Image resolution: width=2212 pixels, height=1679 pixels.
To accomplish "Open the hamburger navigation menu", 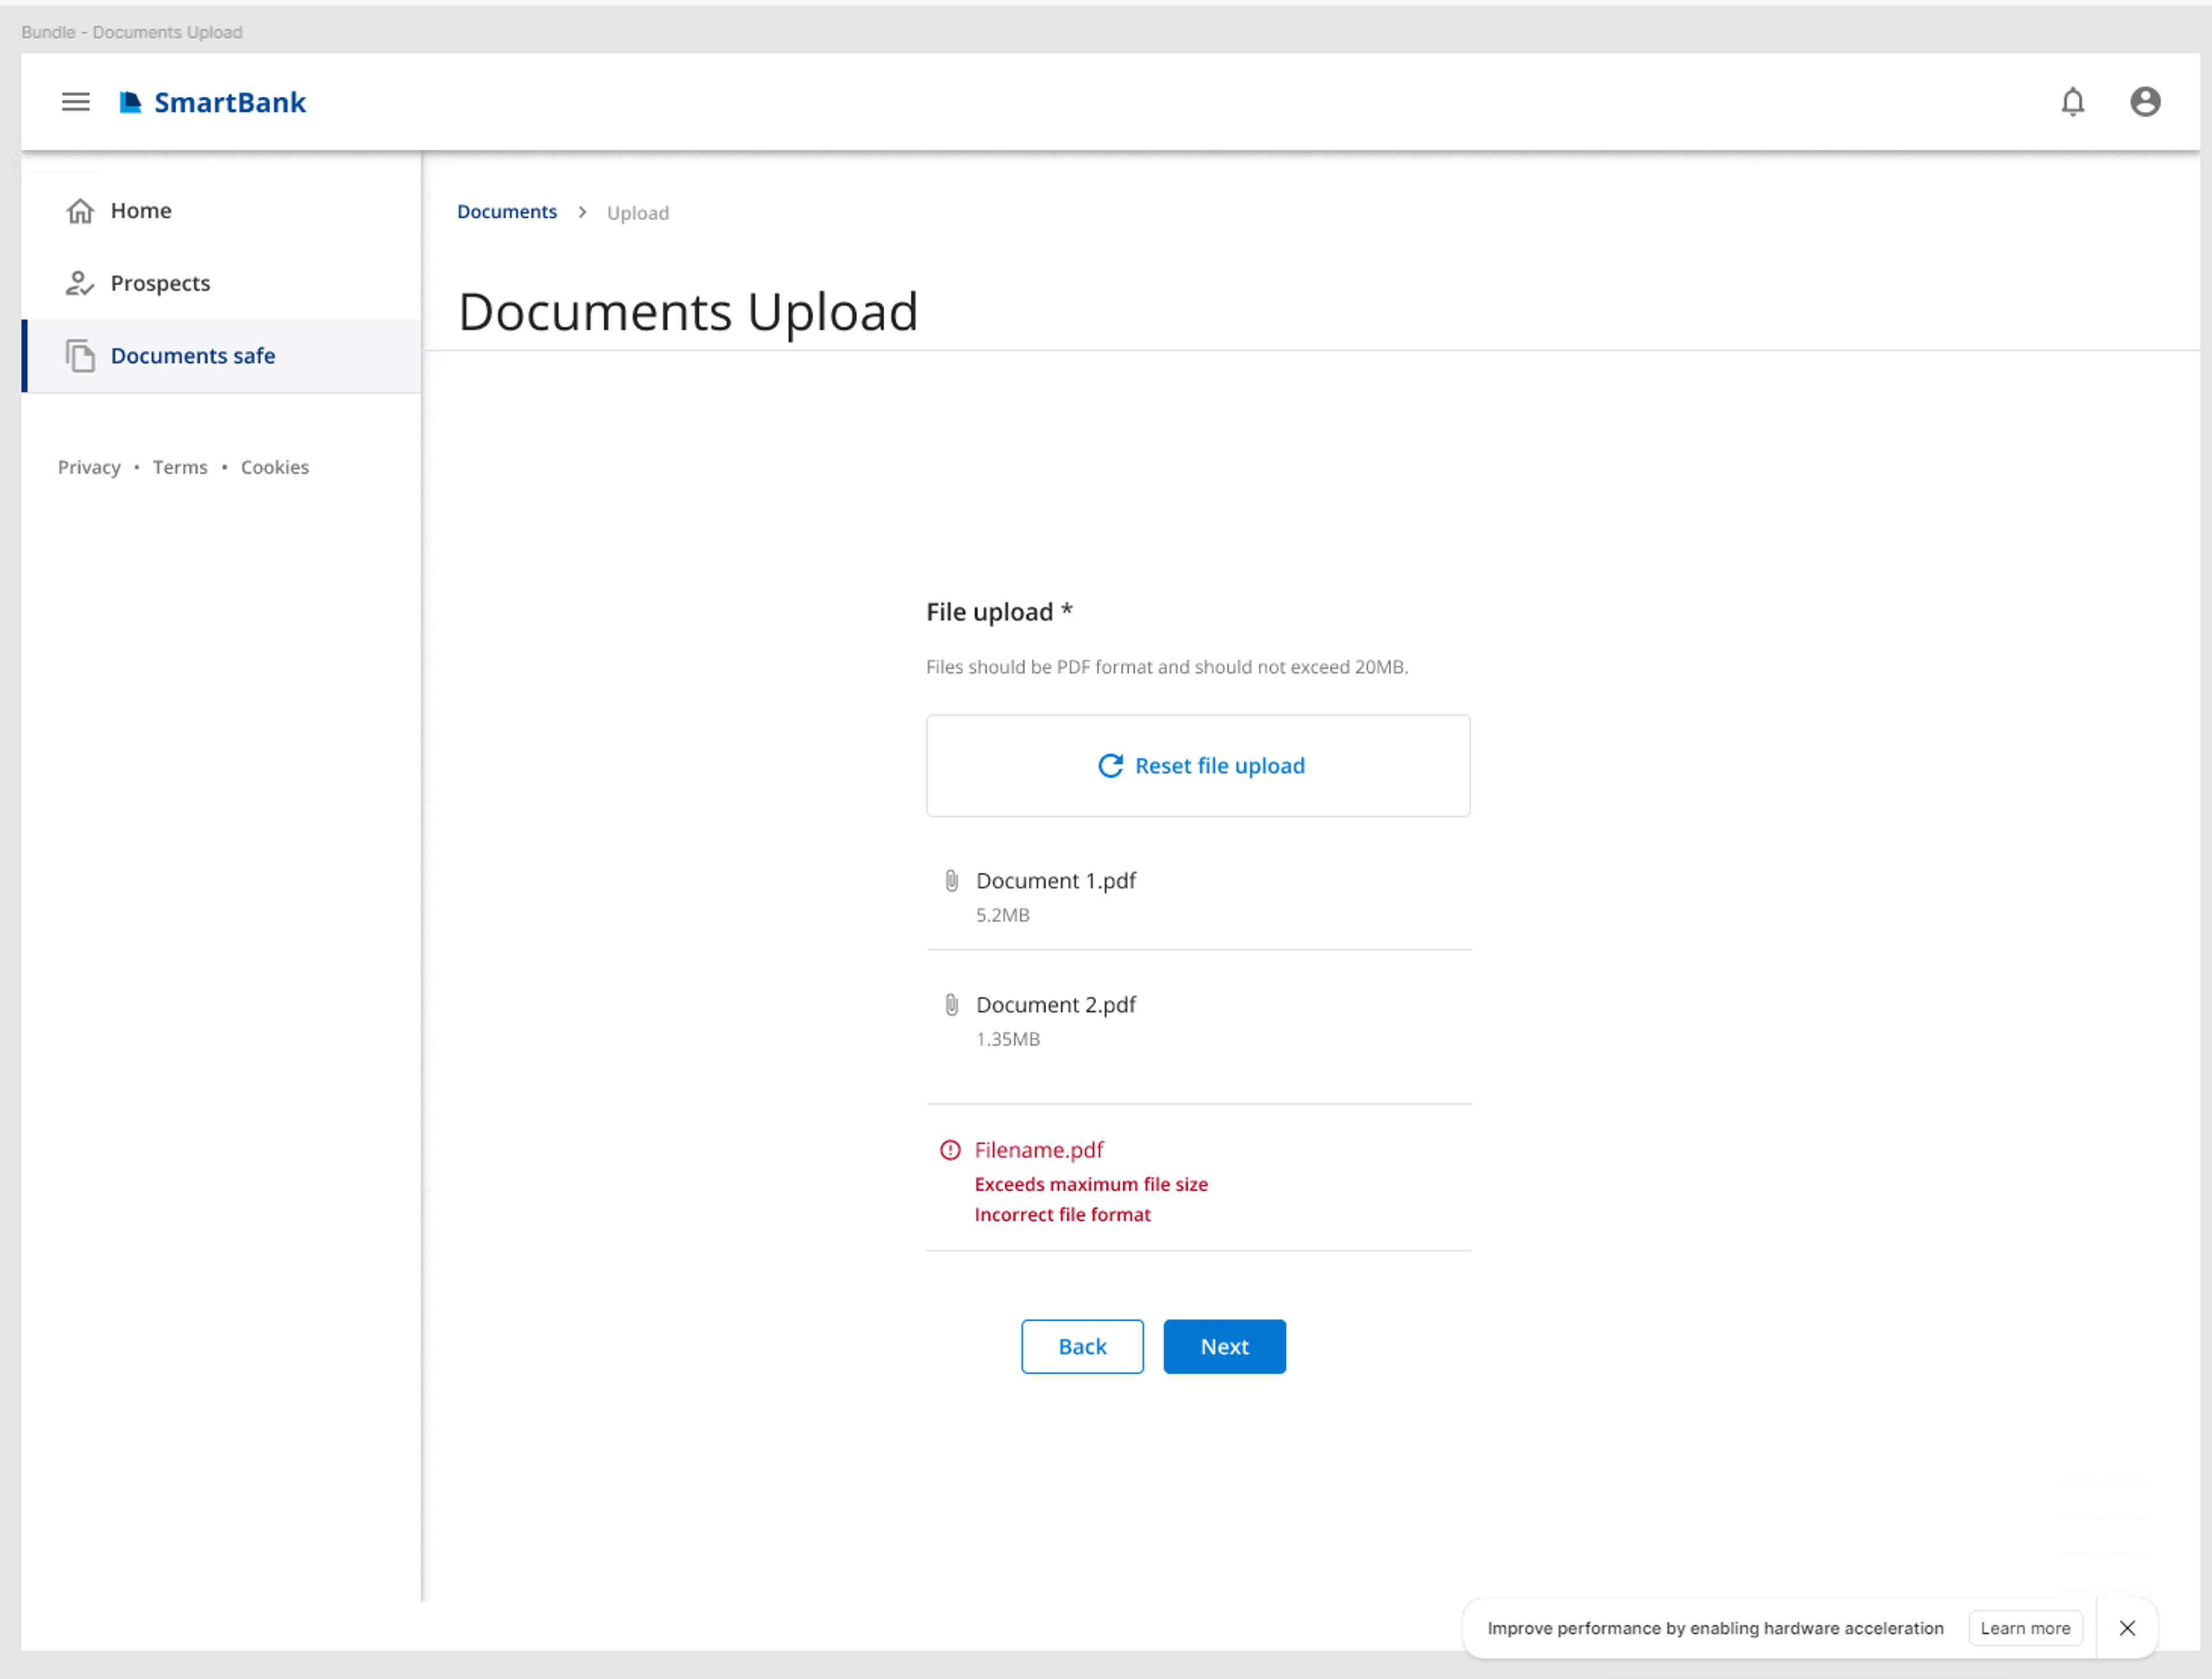I will point(76,102).
